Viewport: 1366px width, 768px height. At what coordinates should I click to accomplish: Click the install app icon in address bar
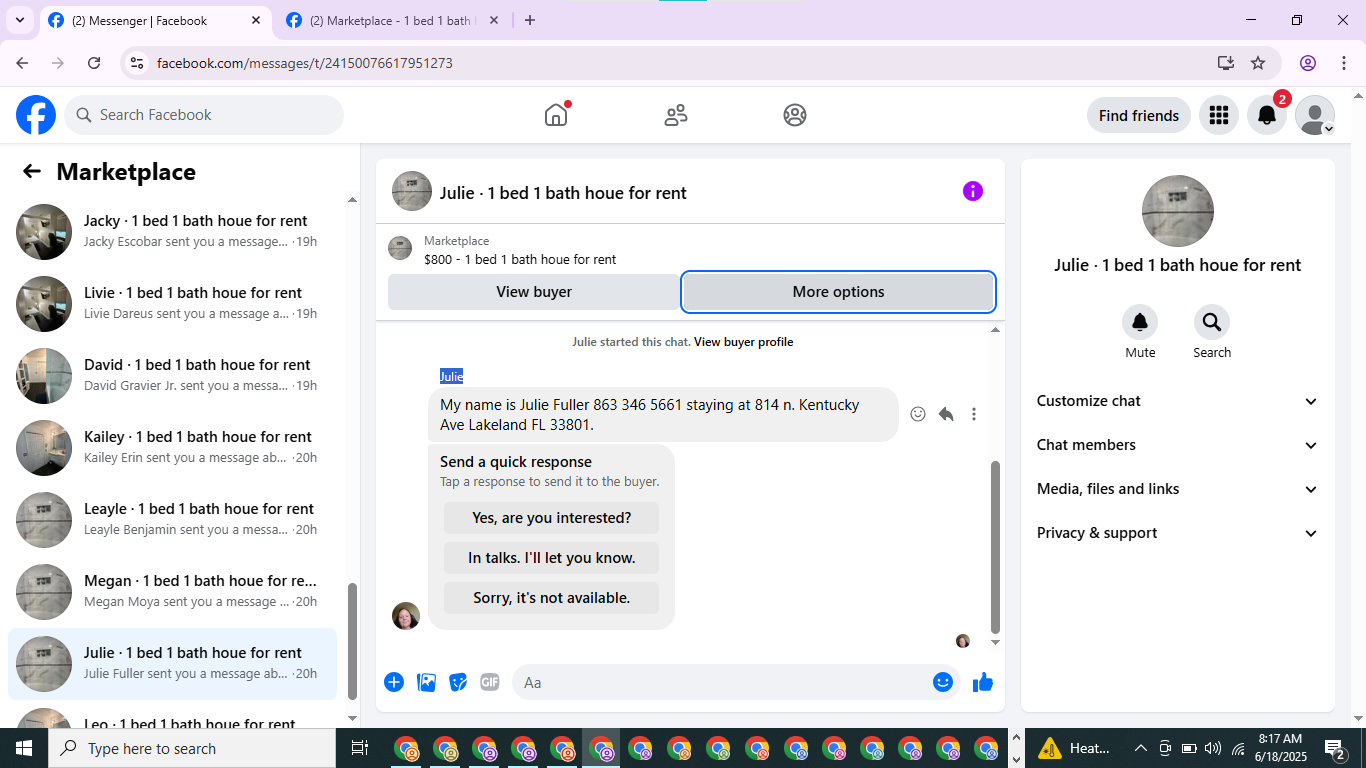(1226, 63)
